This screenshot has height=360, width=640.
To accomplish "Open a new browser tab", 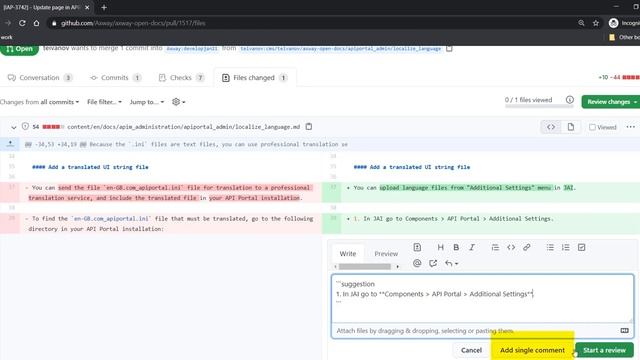I will point(104,7).
